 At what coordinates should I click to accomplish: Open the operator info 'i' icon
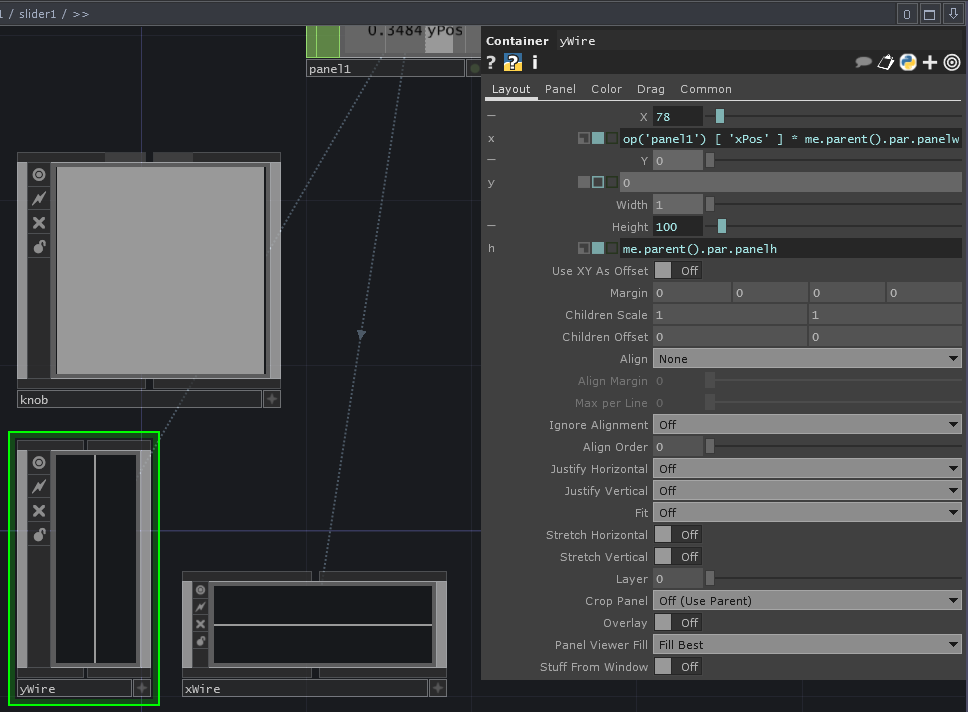tap(535, 63)
